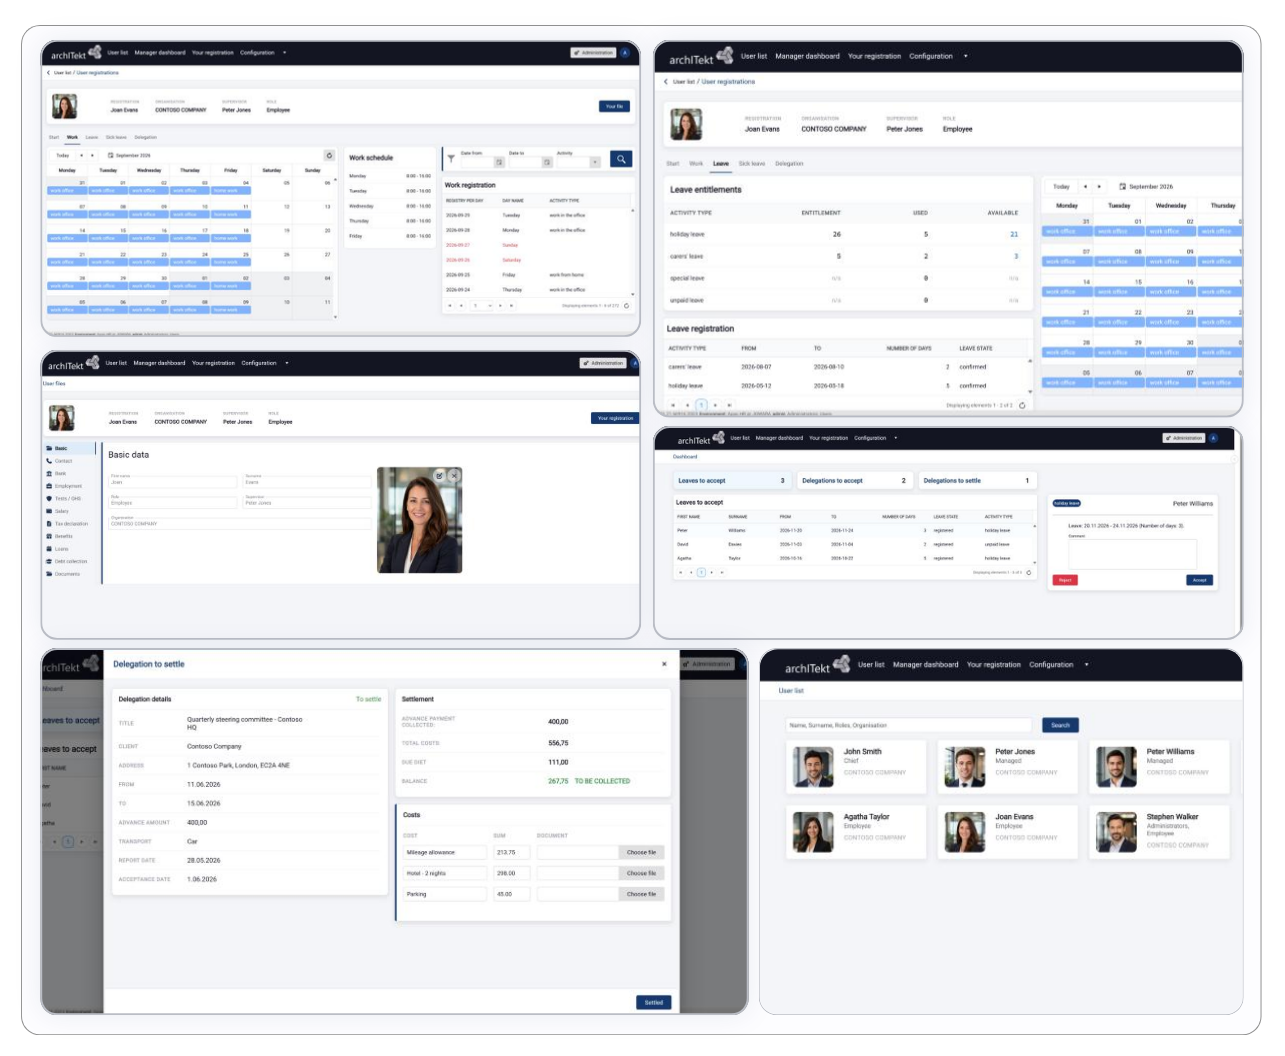The height and width of the screenshot is (1056, 1285).
Task: Click the Settled button in delegation dialog
Action: coord(653,1002)
